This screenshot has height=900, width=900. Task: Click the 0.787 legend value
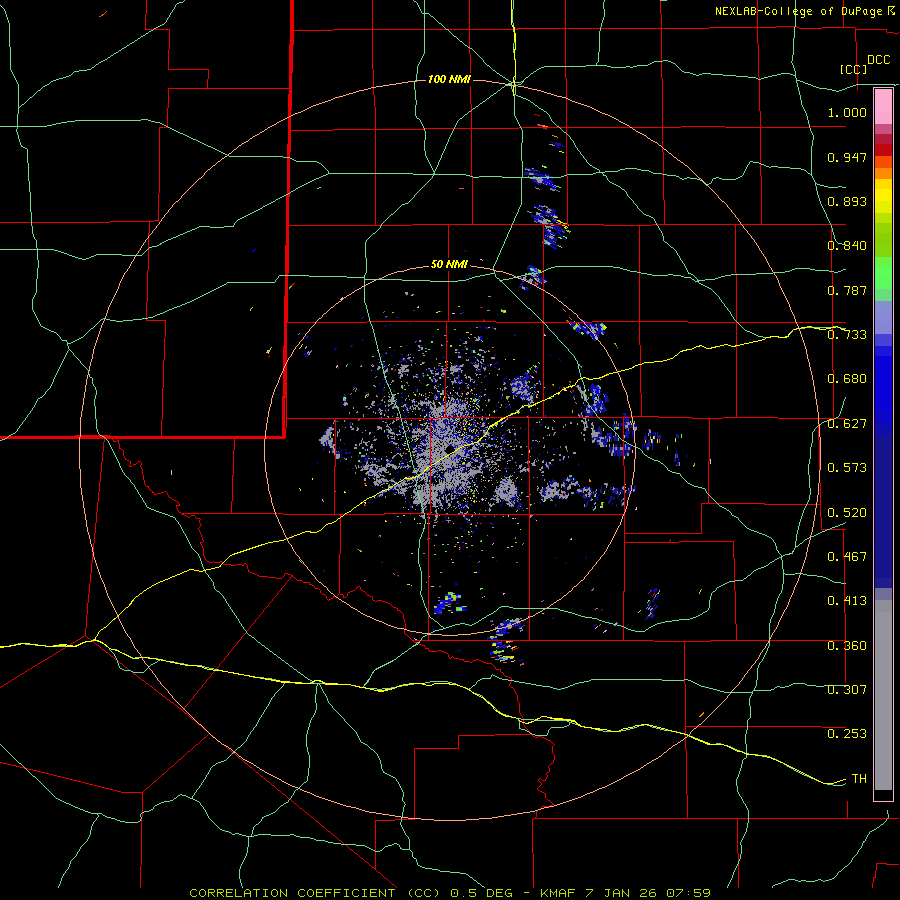pos(847,290)
